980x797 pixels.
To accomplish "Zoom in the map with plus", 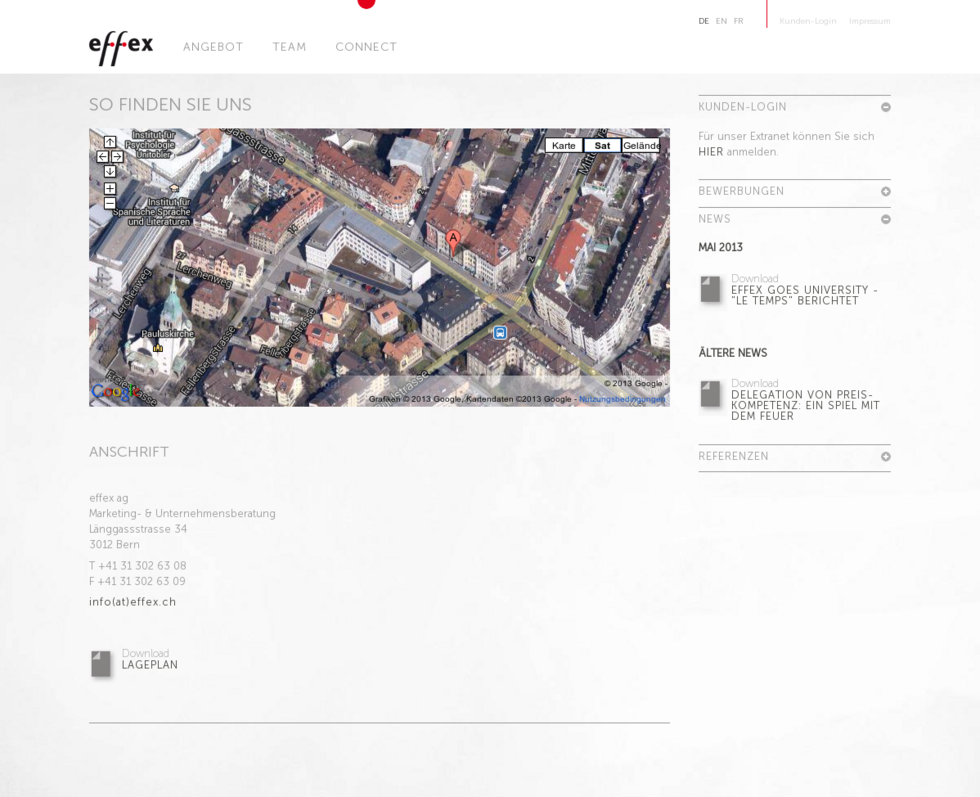I will [x=110, y=188].
